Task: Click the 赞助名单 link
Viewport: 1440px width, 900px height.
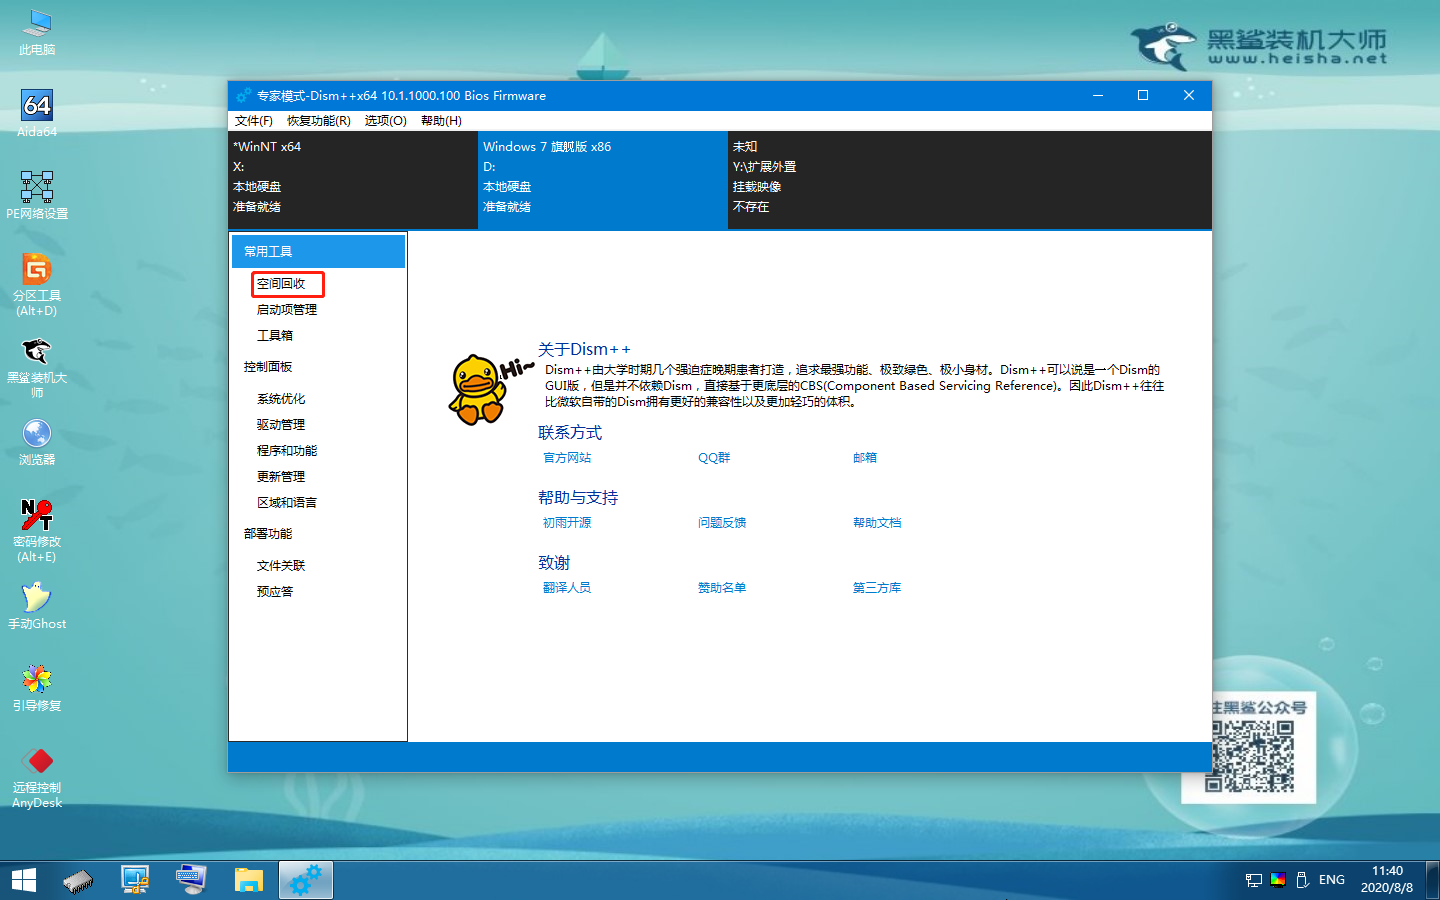Action: [x=722, y=588]
